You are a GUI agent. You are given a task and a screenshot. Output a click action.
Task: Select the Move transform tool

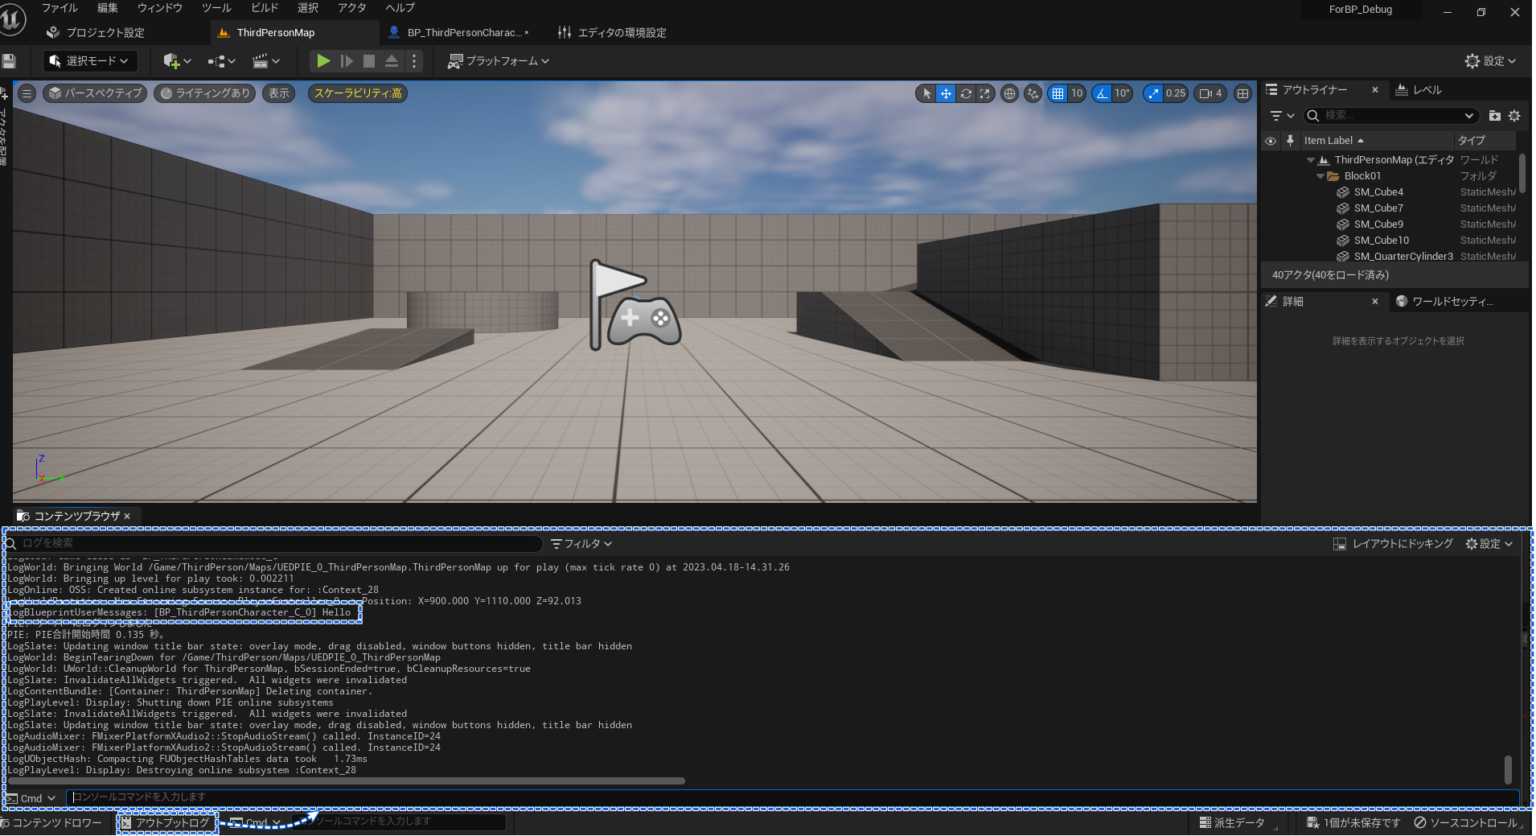(945, 93)
